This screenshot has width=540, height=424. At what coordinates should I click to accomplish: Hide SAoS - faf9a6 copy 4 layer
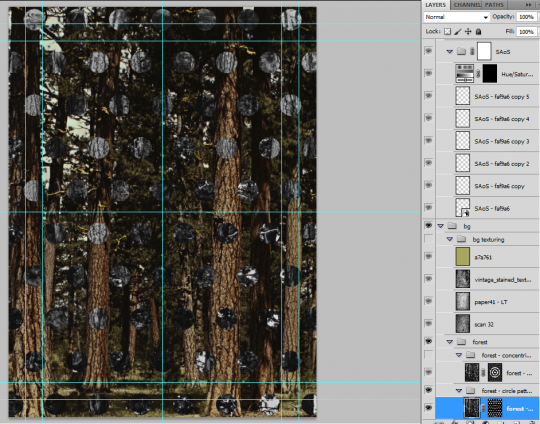(428, 118)
